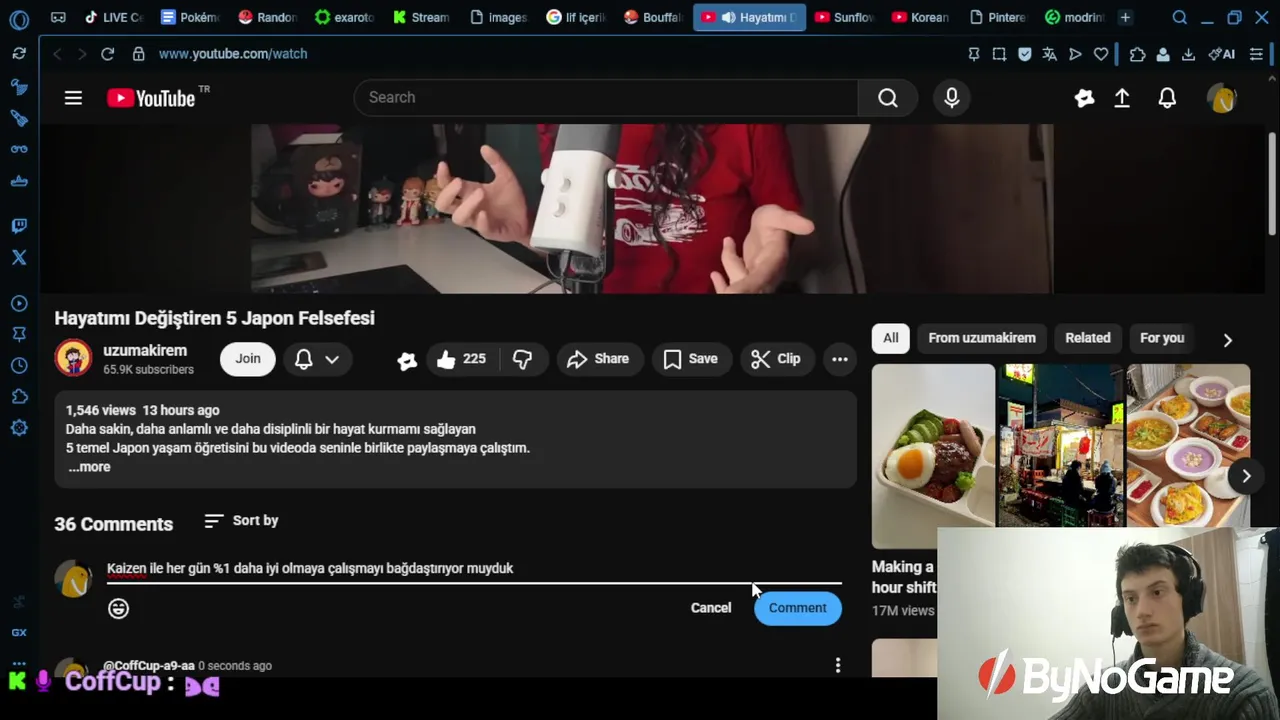Open YouTube notifications bell
Image resolution: width=1280 pixels, height=720 pixels.
point(1167,98)
